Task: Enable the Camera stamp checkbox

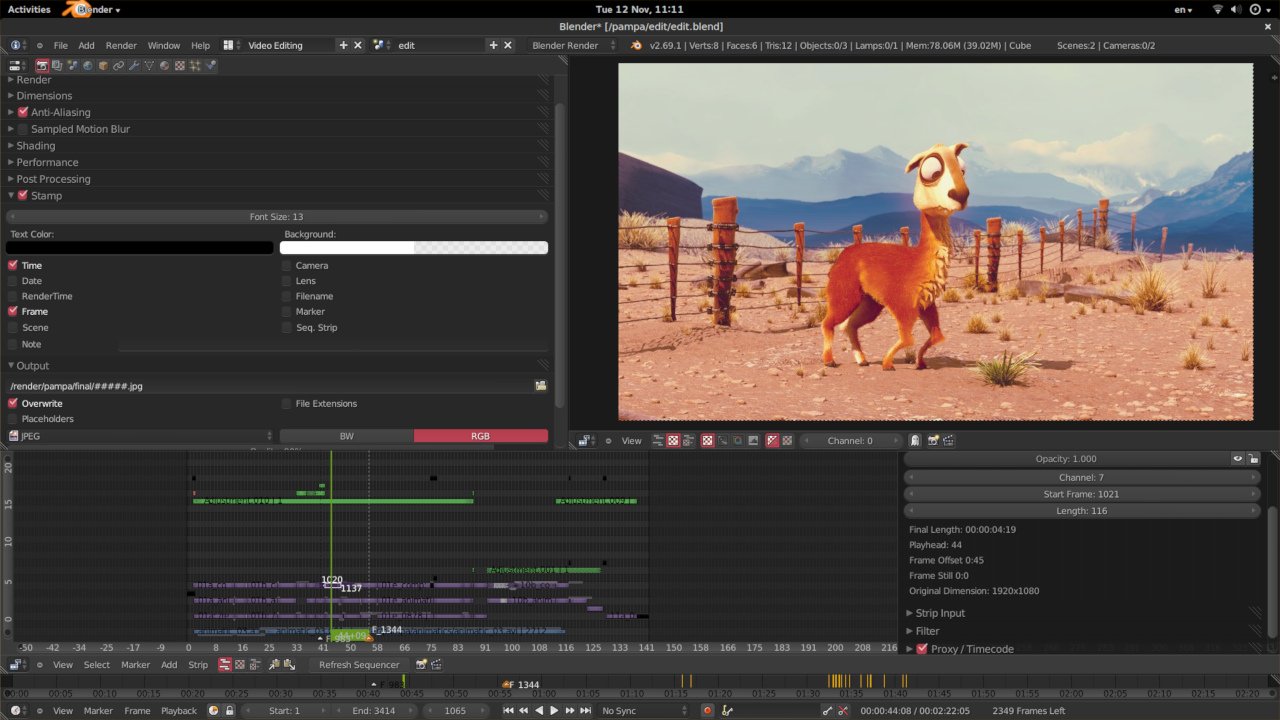Action: [x=286, y=265]
